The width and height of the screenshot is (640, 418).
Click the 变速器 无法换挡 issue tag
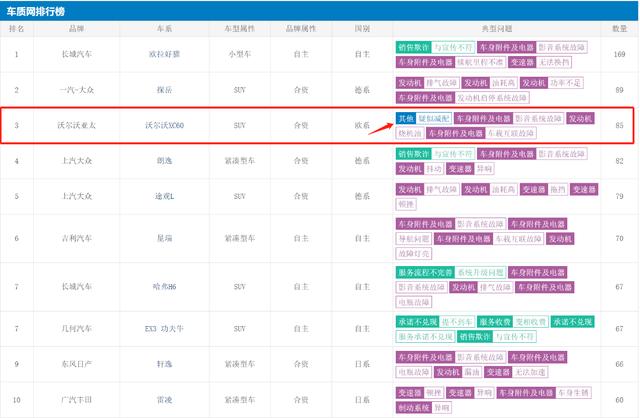540,62
